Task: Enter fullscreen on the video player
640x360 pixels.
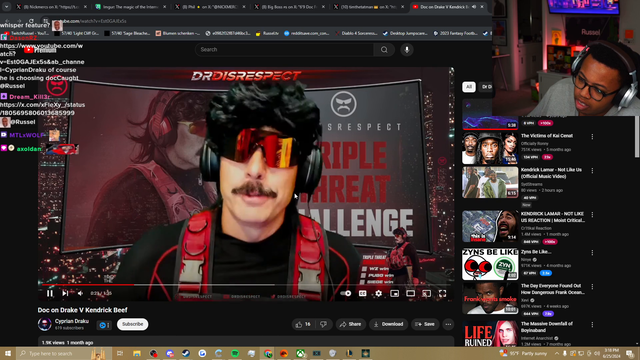Action: [442, 293]
